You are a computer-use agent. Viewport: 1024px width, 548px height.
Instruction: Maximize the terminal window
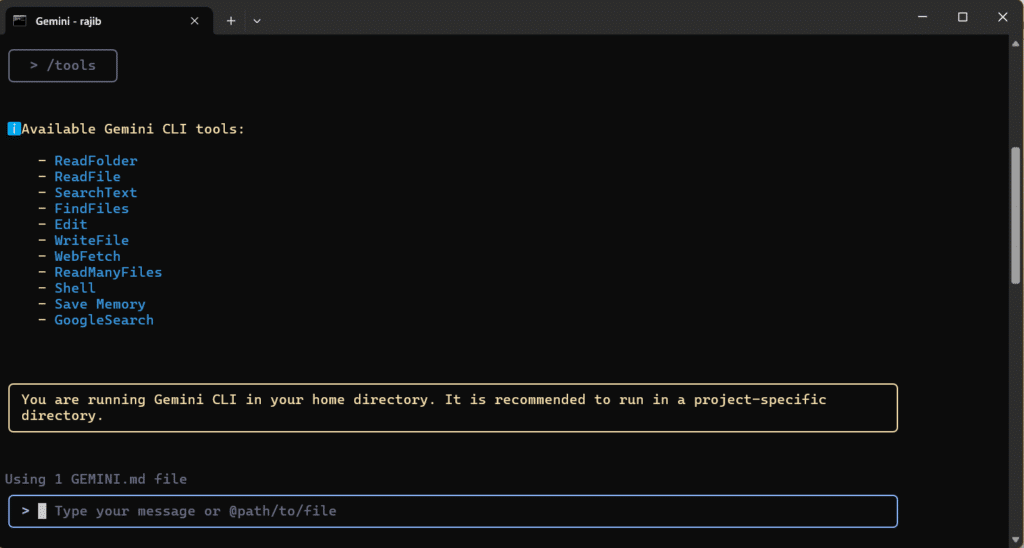pyautogui.click(x=962, y=18)
